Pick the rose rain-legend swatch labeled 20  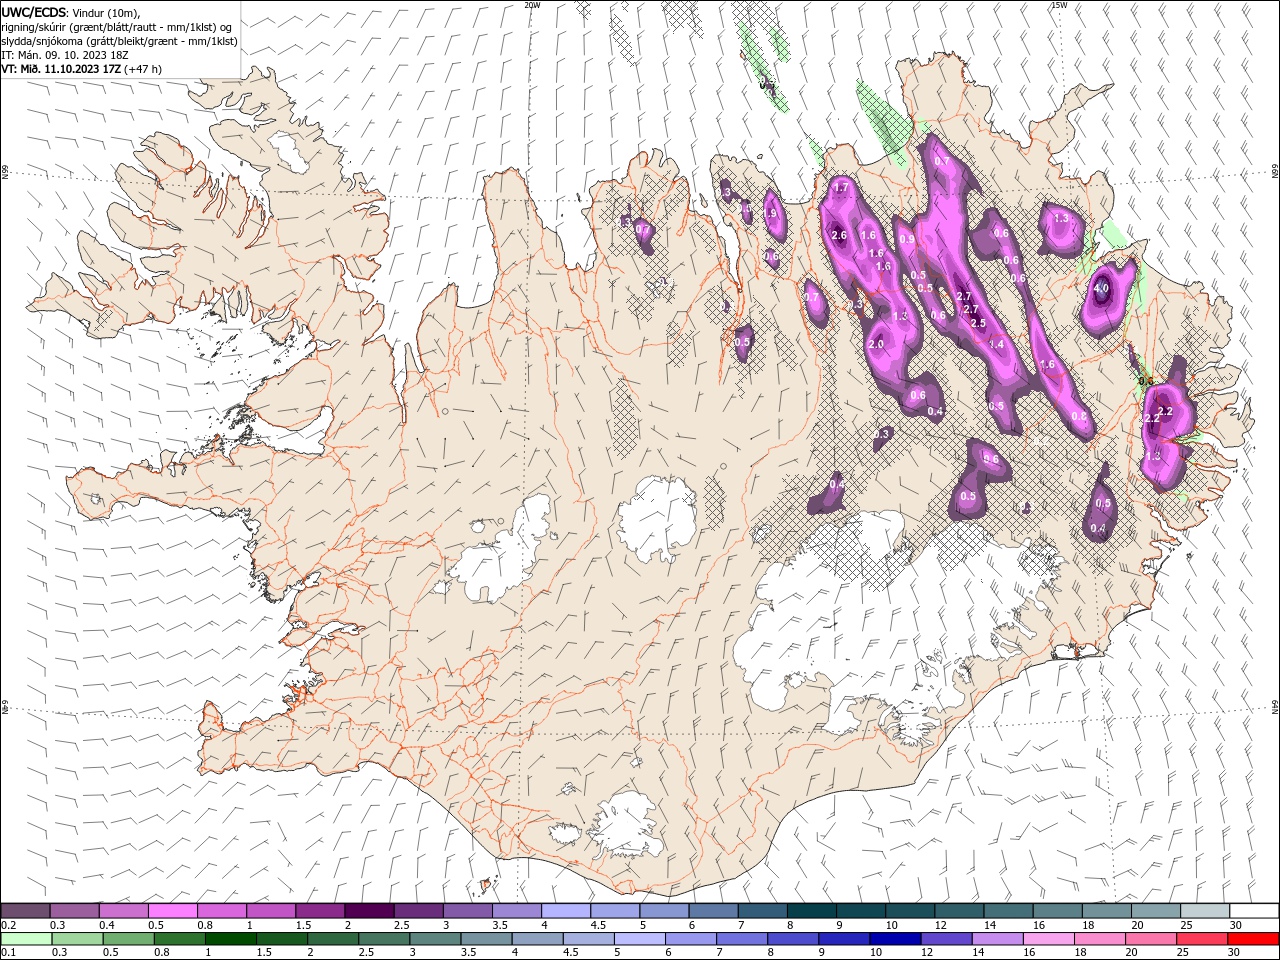click(x=1152, y=939)
